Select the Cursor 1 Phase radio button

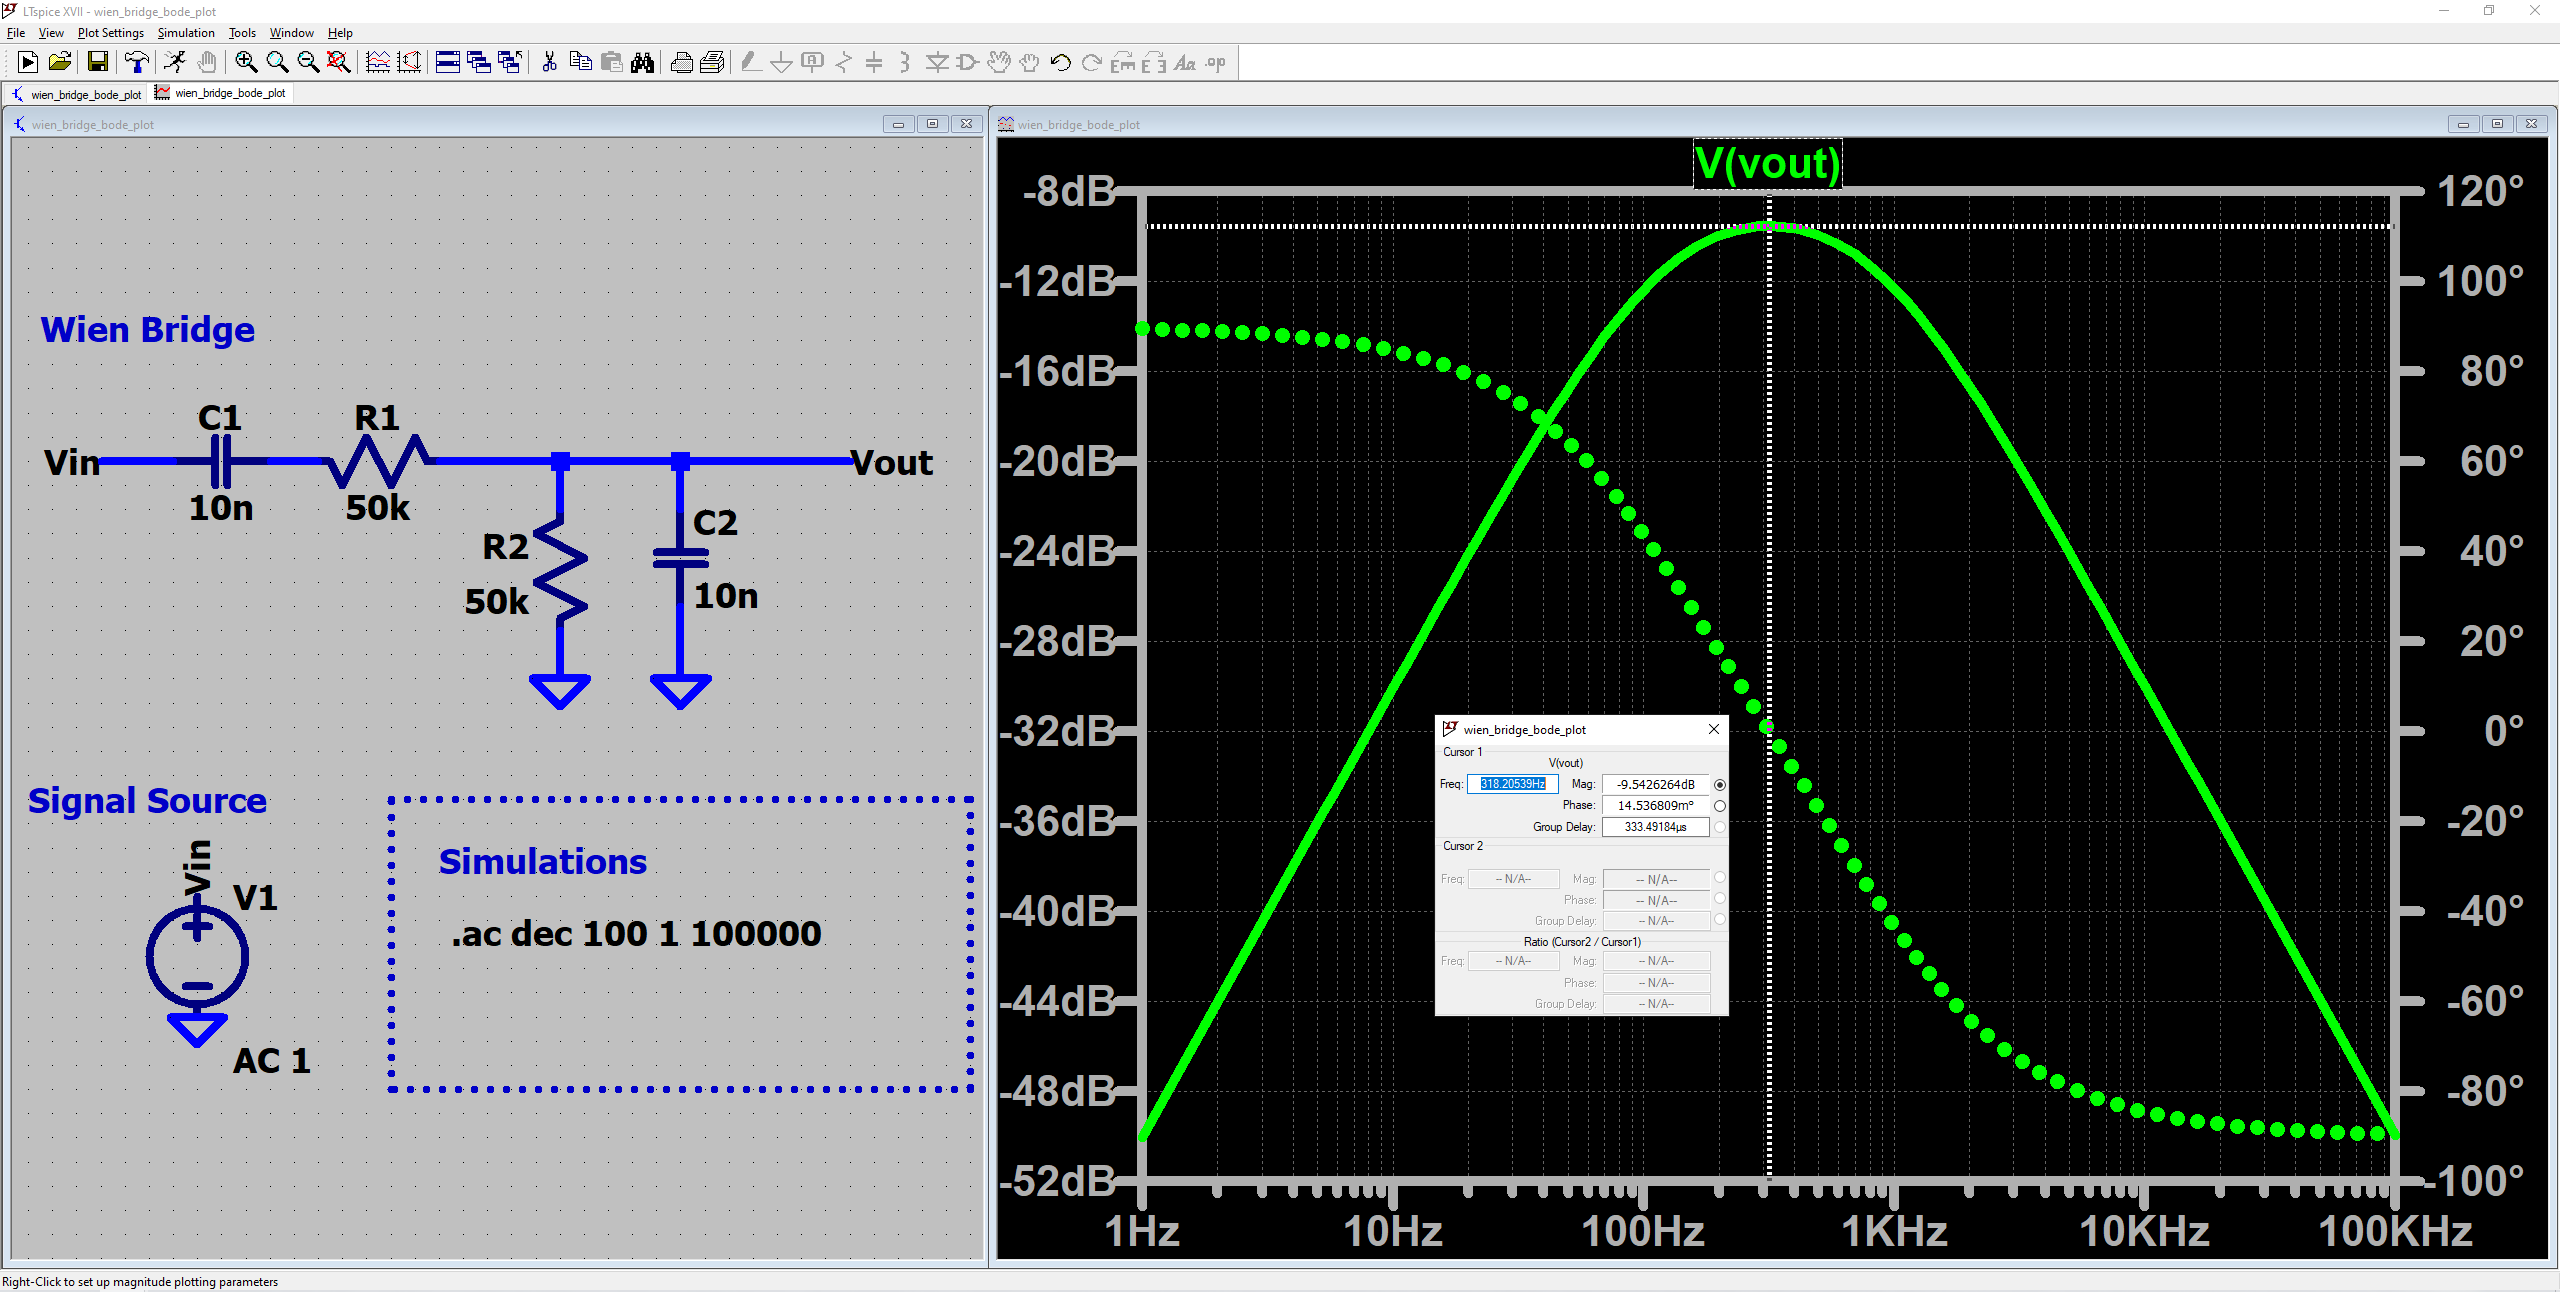click(x=1719, y=806)
